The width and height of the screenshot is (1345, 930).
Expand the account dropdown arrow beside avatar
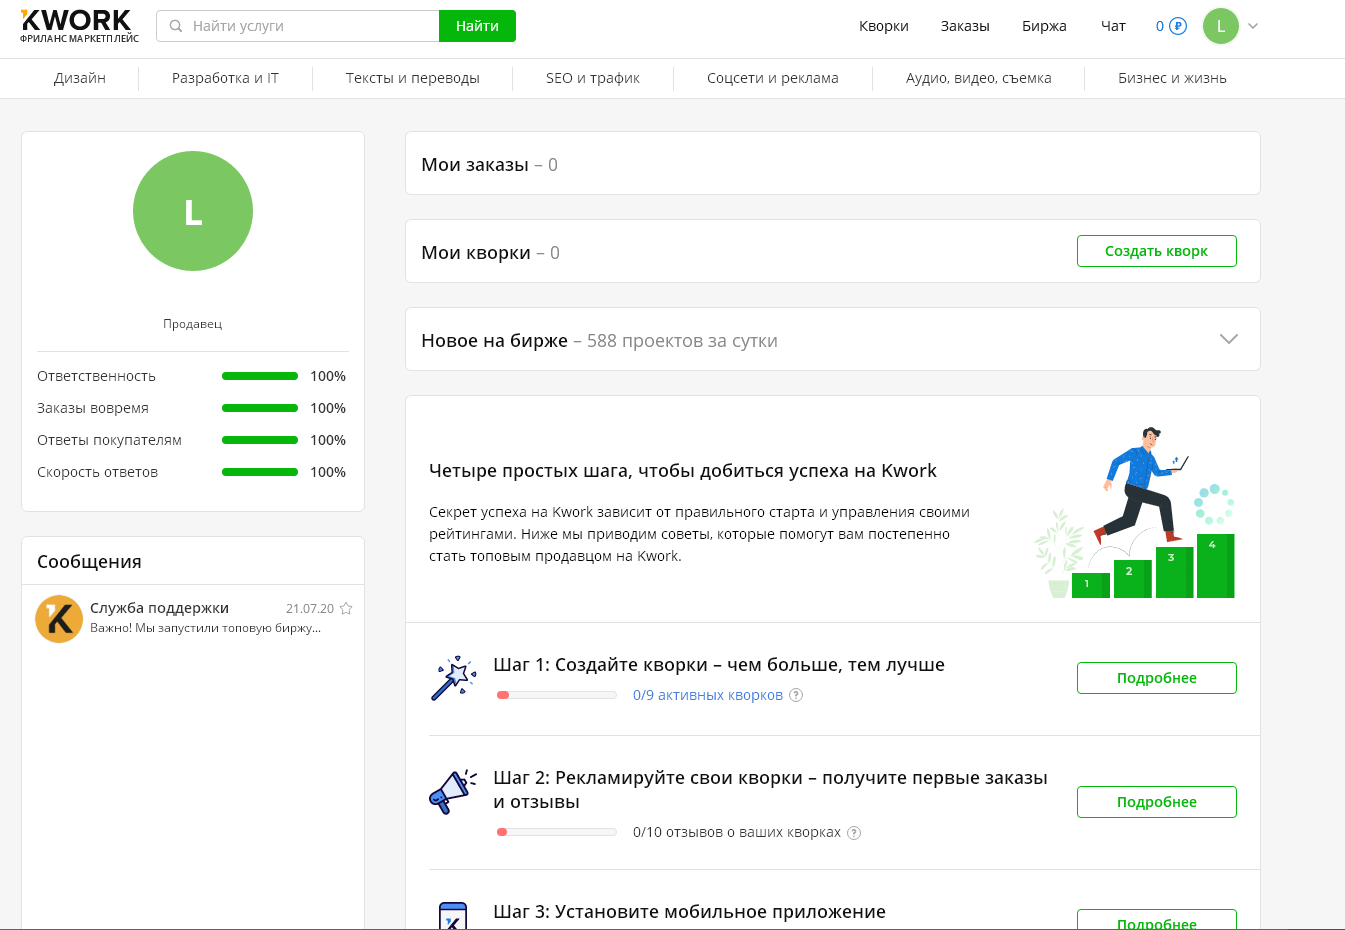coord(1253,26)
